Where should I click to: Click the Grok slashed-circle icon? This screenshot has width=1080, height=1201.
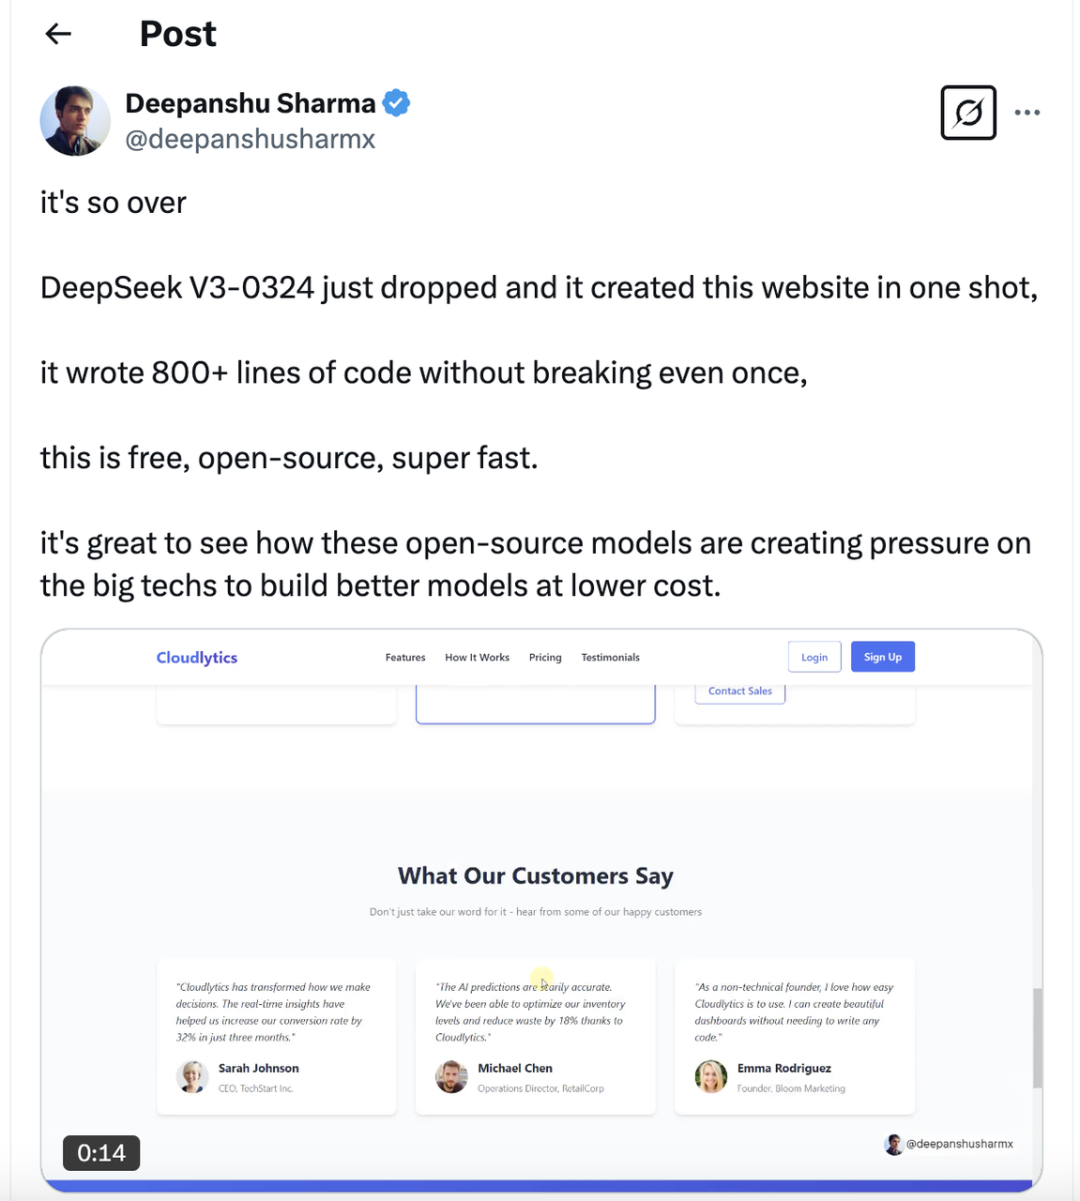click(968, 112)
